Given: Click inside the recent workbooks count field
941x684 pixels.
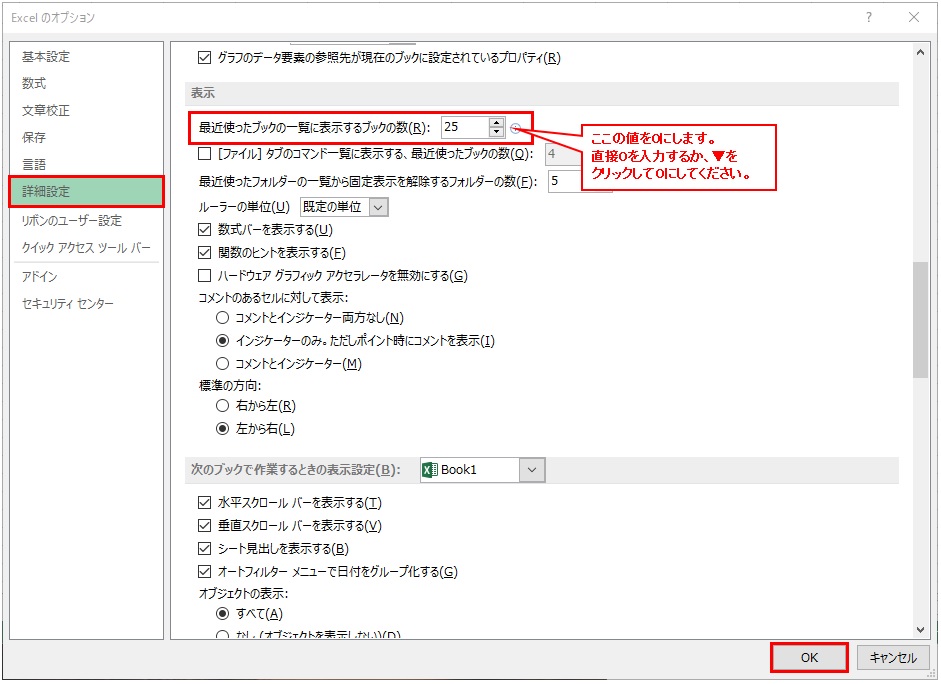Looking at the screenshot, I should pyautogui.click(x=465, y=127).
